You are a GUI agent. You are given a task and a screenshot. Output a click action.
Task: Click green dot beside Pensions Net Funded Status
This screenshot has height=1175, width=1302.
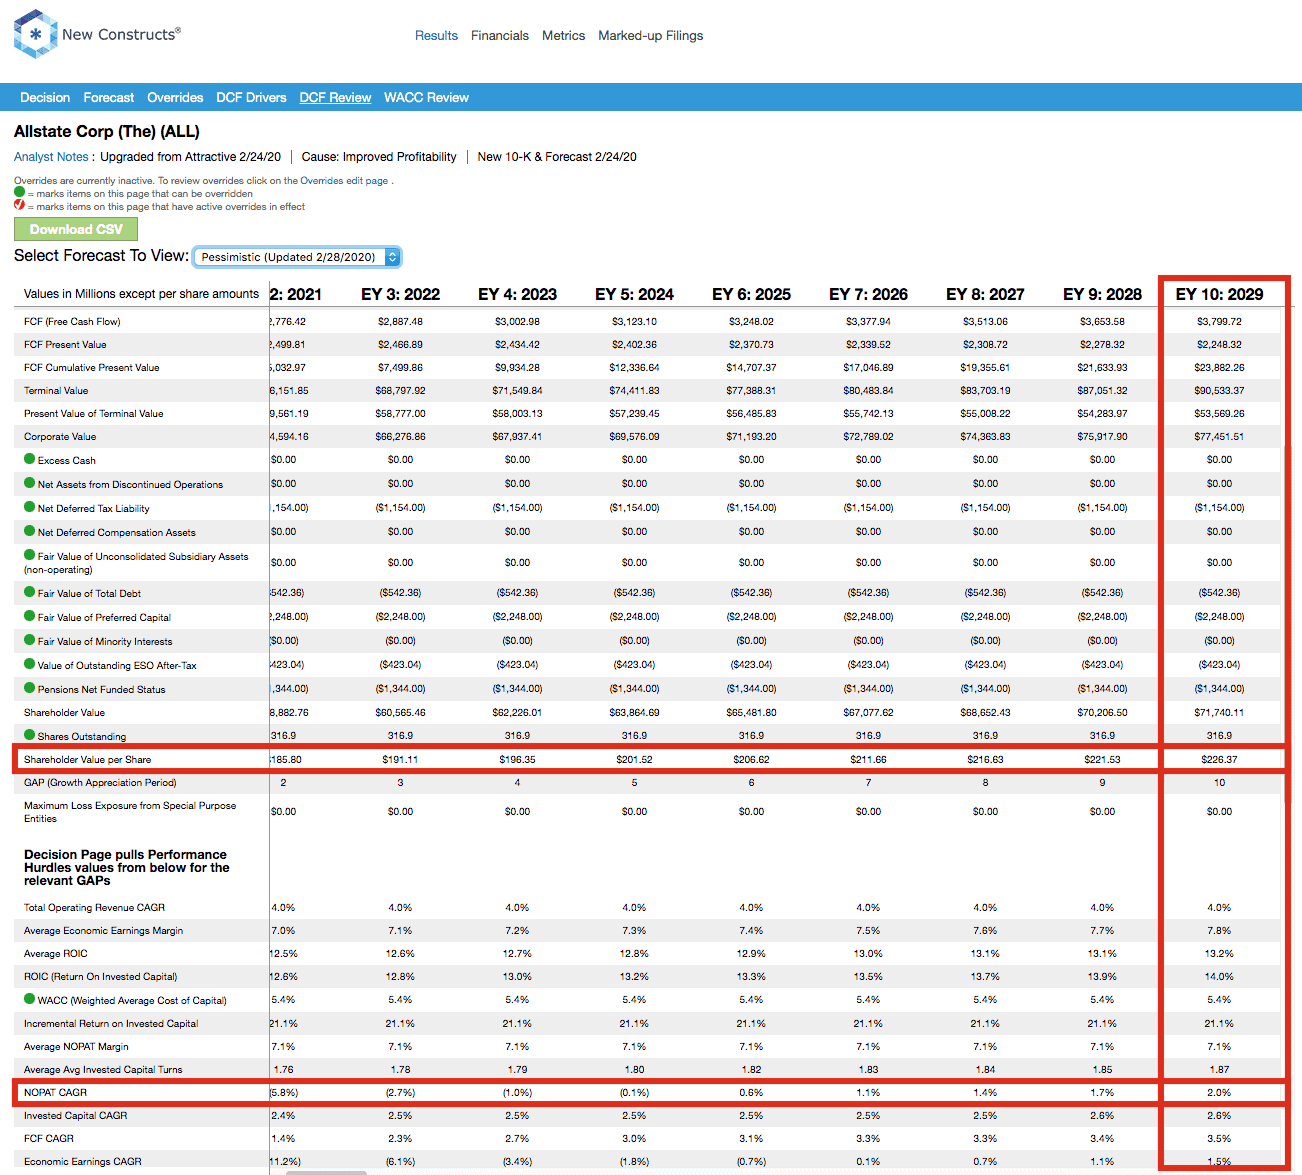tap(30, 688)
